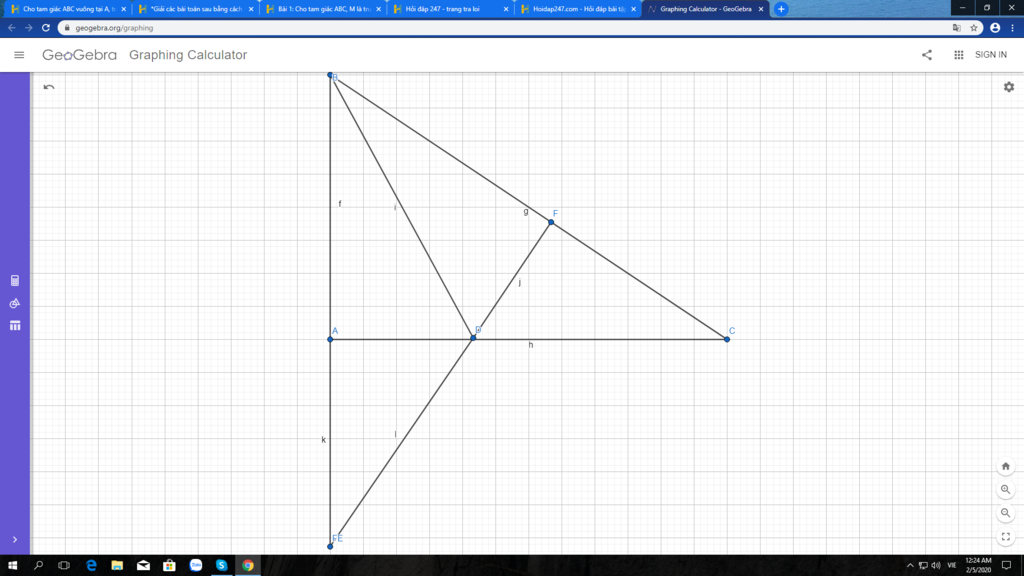Image resolution: width=1024 pixels, height=576 pixels.
Task: Close the 'Hỏi đáp 247 - trang tra loi' tab
Action: tap(505, 9)
